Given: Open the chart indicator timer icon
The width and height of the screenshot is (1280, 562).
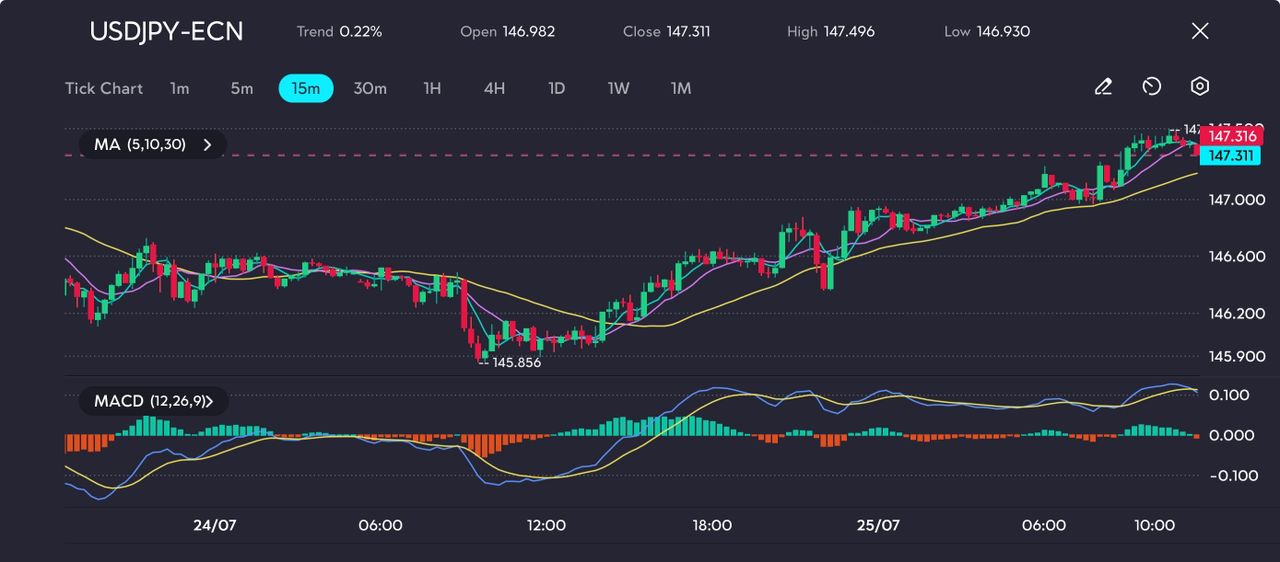Looking at the screenshot, I should pyautogui.click(x=1151, y=88).
